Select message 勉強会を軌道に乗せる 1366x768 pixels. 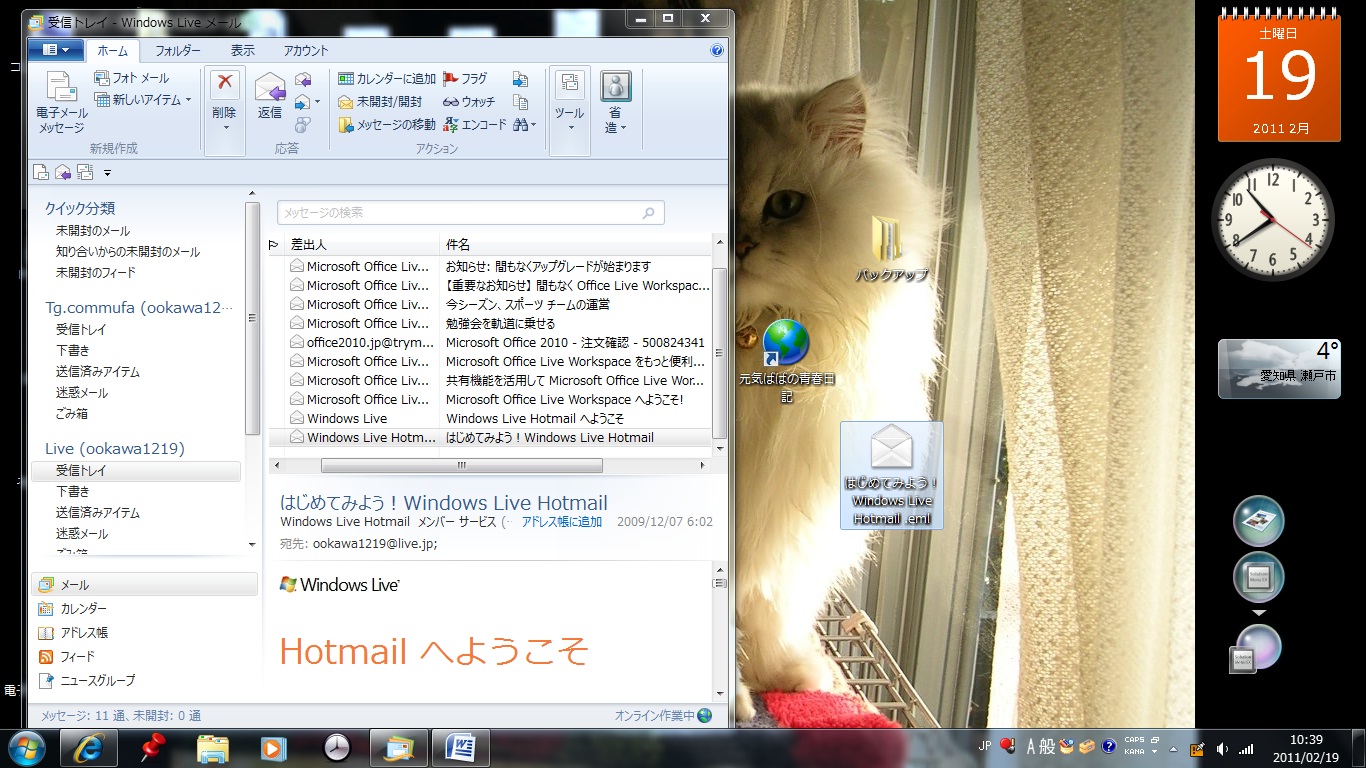click(x=490, y=323)
